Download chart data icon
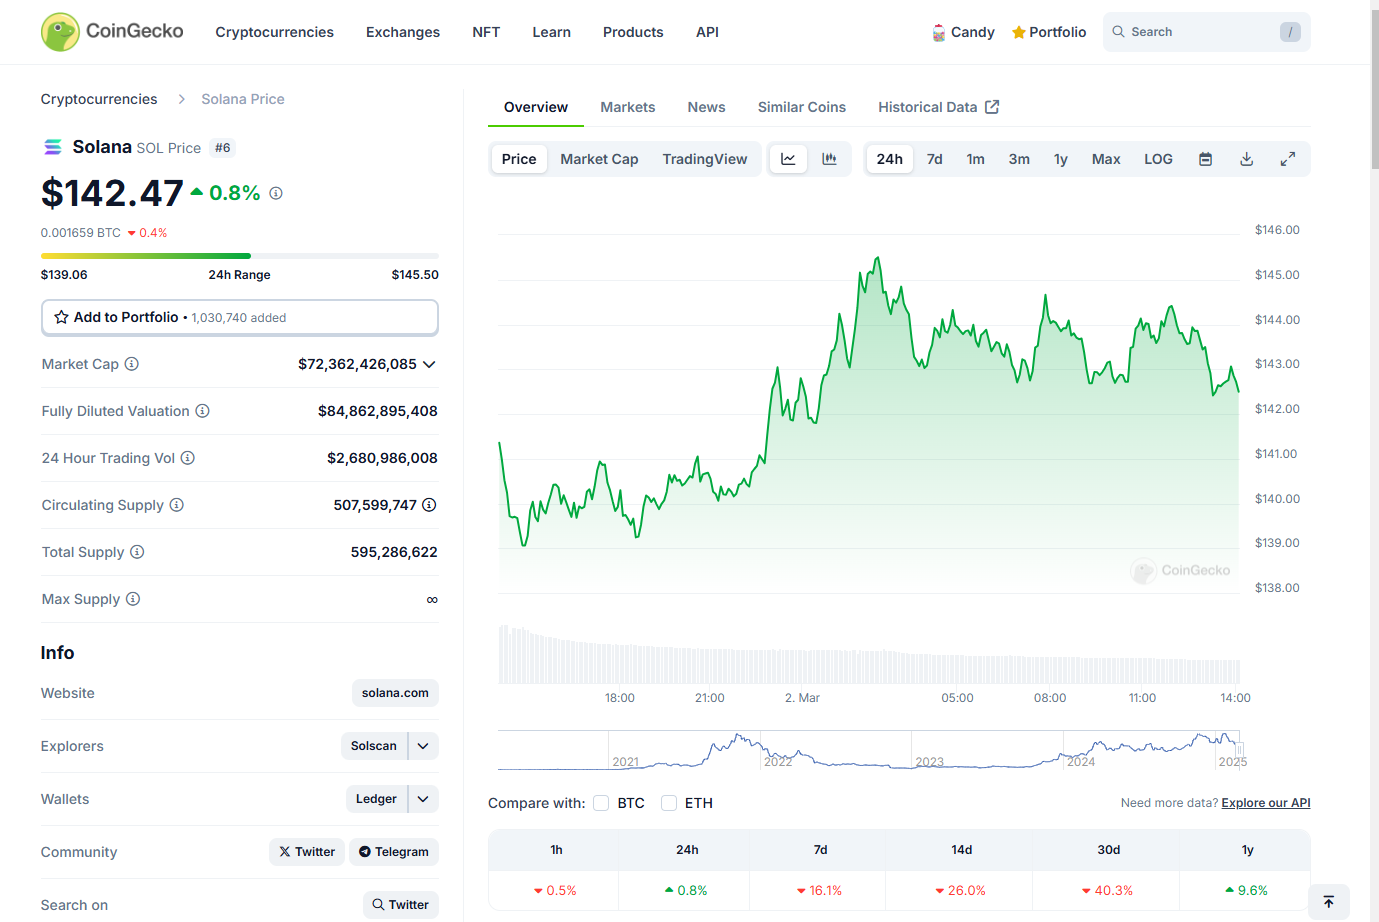 (x=1247, y=159)
